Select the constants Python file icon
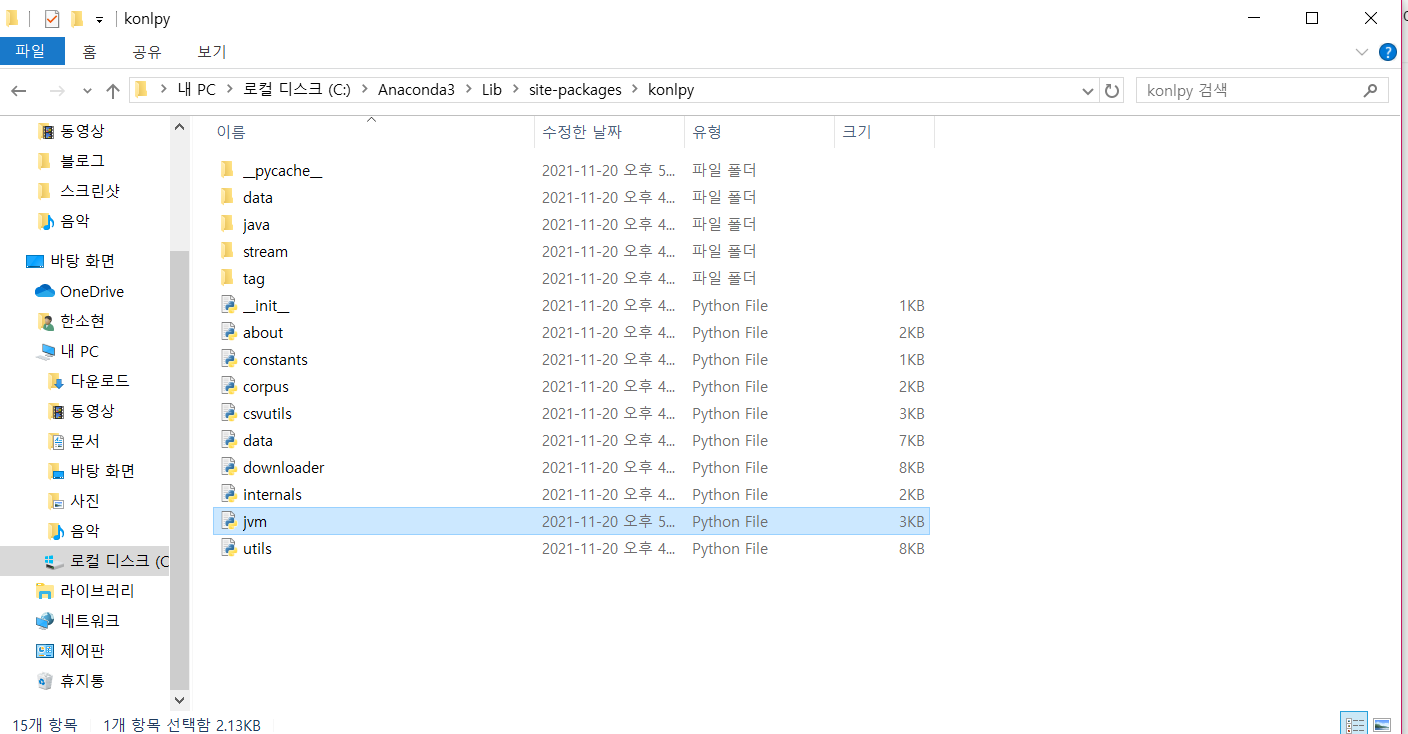 (228, 359)
